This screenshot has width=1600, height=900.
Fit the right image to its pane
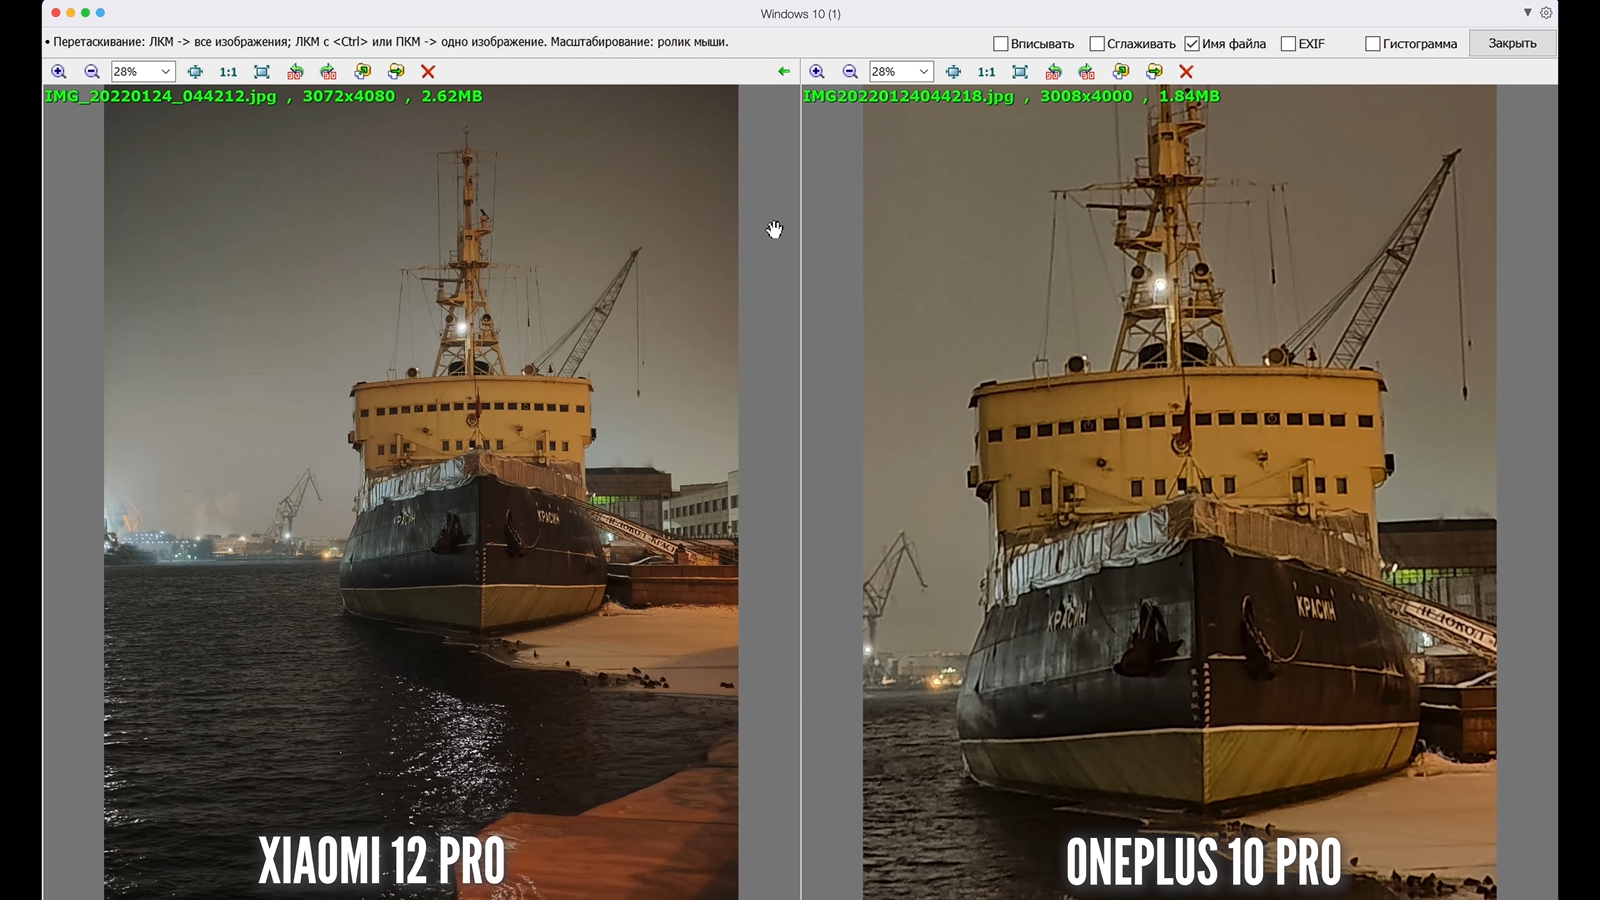(x=1020, y=72)
